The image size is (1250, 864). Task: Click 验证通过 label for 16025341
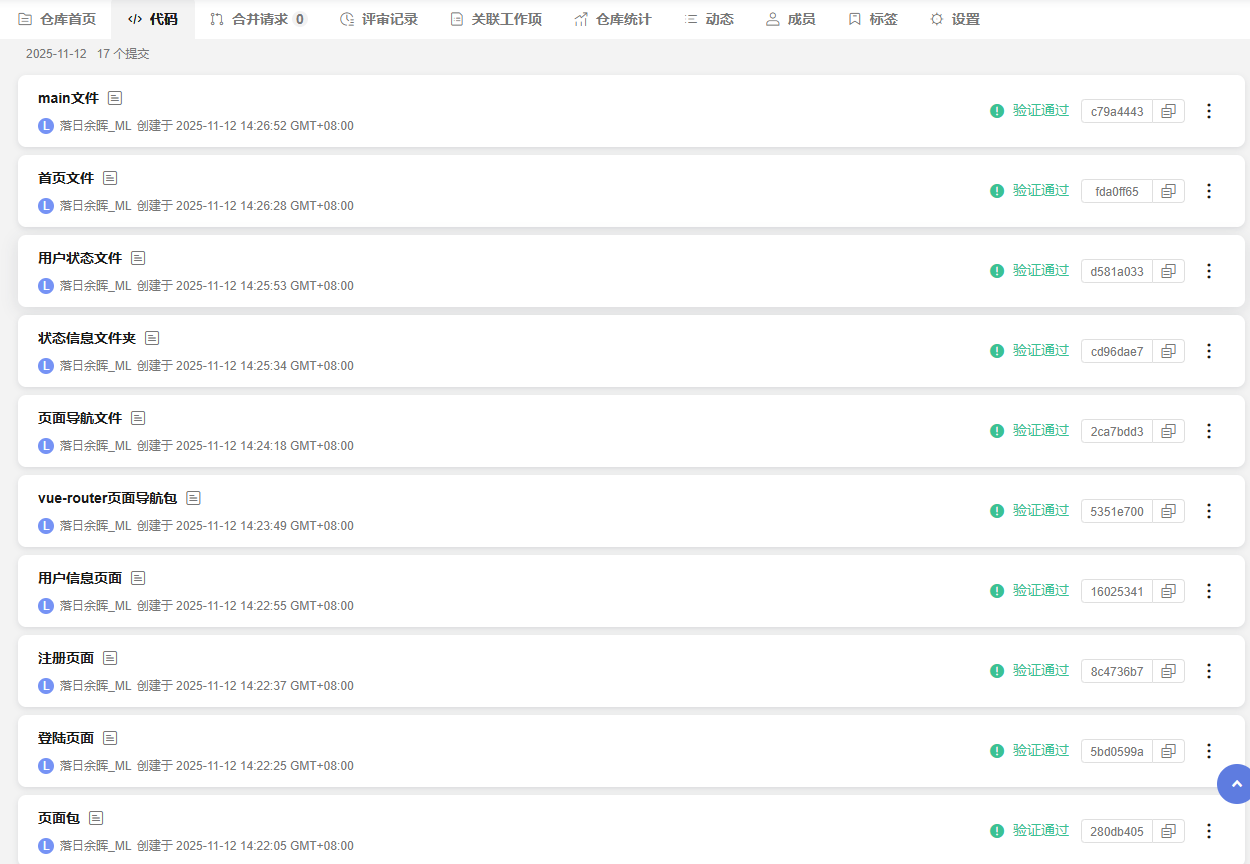(x=1041, y=590)
